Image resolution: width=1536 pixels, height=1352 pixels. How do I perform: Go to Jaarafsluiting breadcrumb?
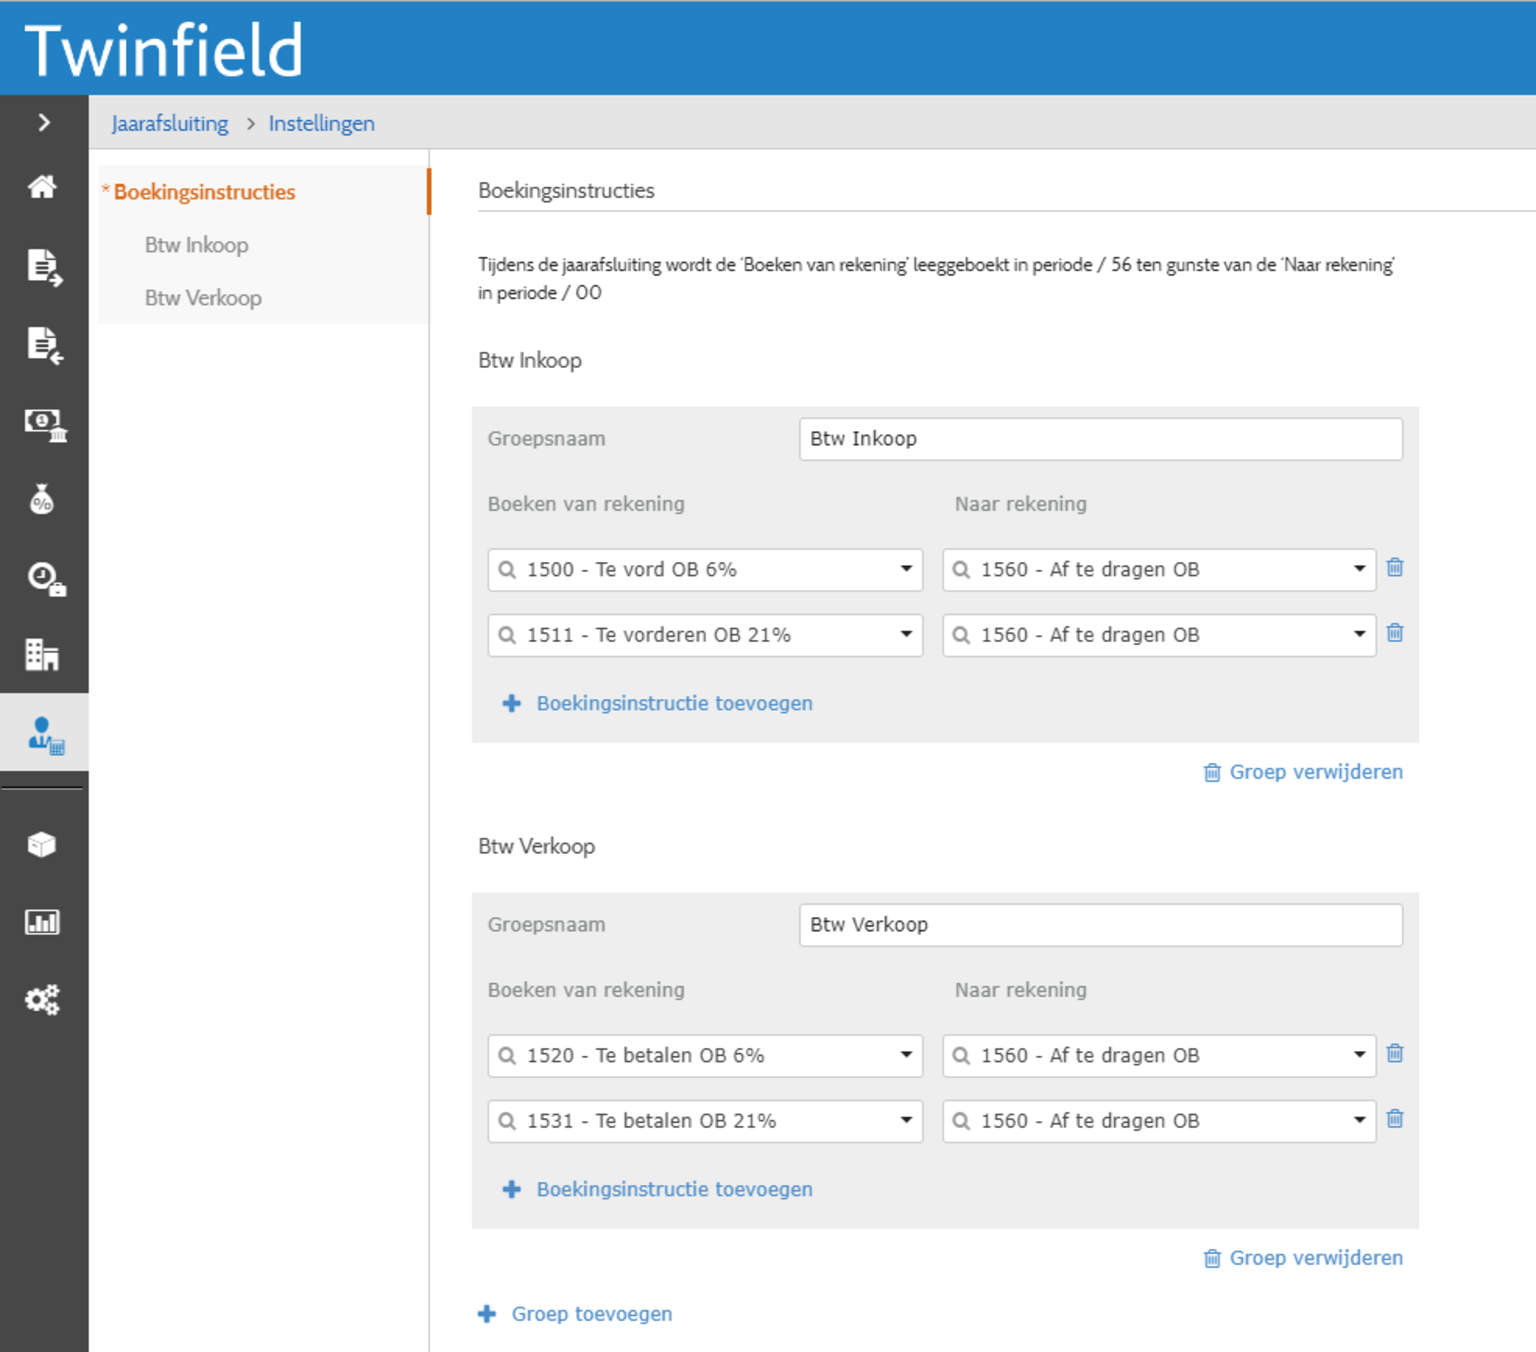click(170, 123)
